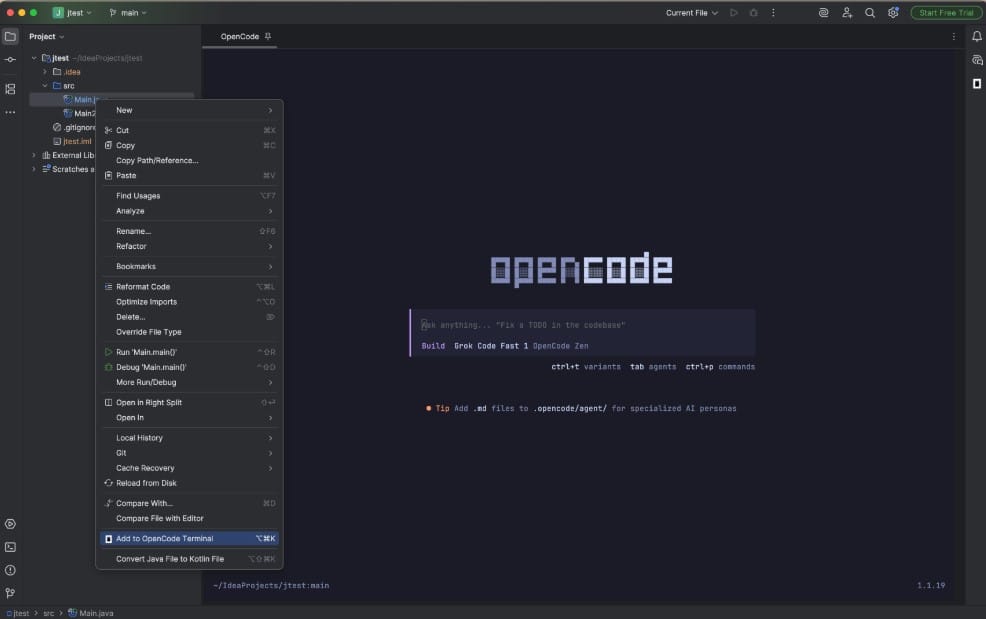
Task: Show more tool windows ellipsis
Action: click(x=10, y=112)
